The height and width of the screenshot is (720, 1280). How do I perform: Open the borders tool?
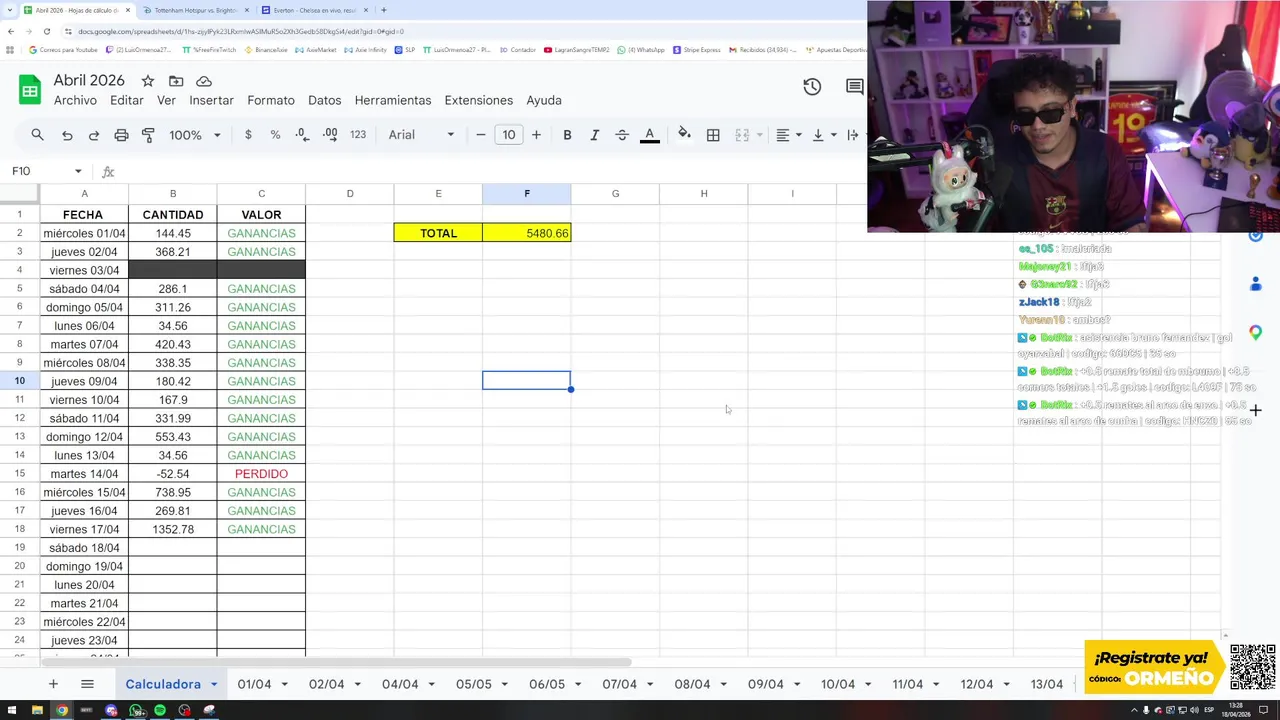[713, 135]
